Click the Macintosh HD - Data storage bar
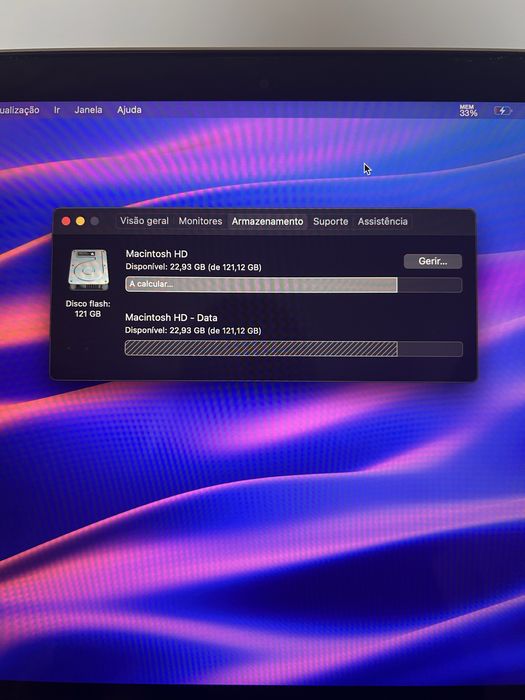Screen dimensions: 525x700 click(294, 349)
